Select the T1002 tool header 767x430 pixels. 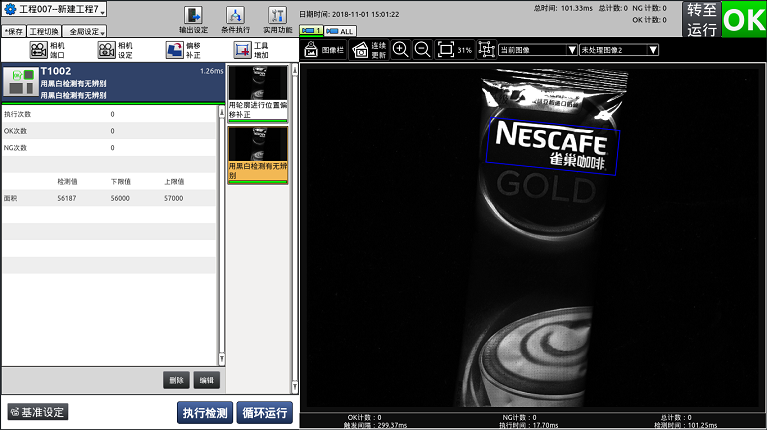pyautogui.click(x=113, y=83)
